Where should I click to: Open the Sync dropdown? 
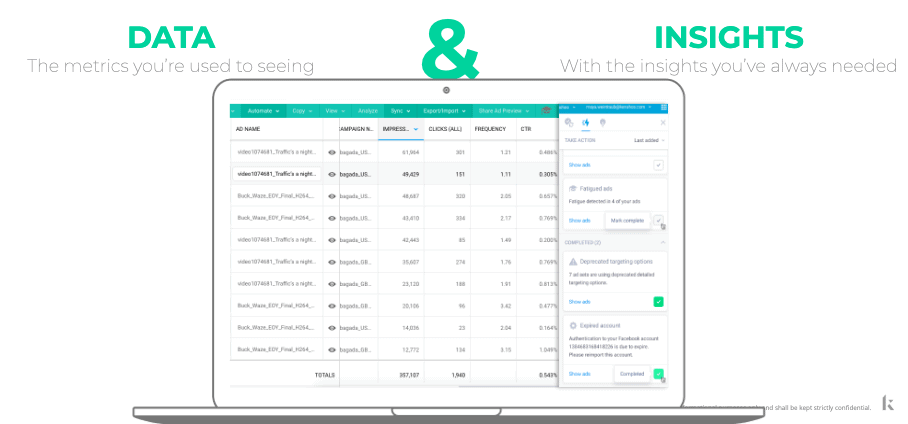click(x=400, y=111)
